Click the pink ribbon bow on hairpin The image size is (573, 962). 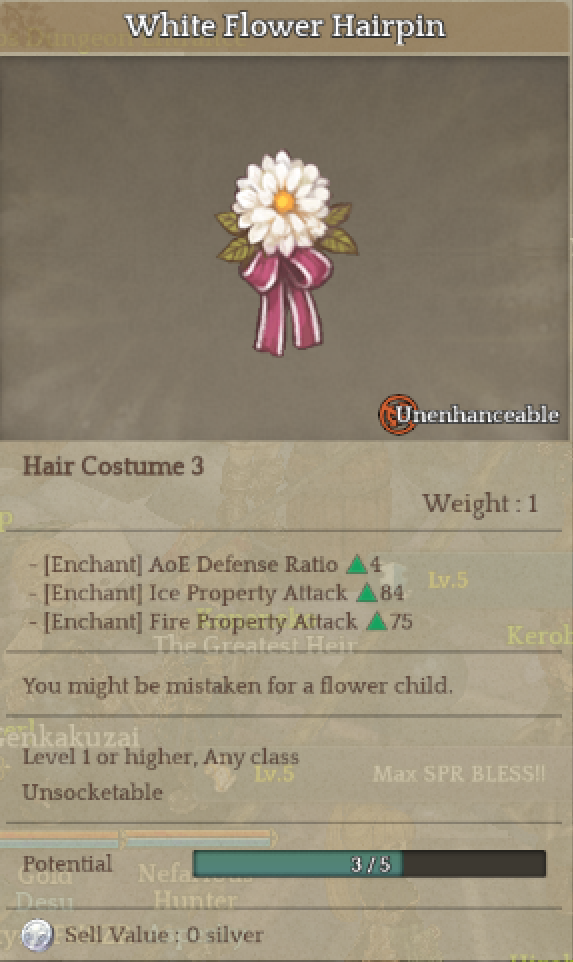click(286, 301)
